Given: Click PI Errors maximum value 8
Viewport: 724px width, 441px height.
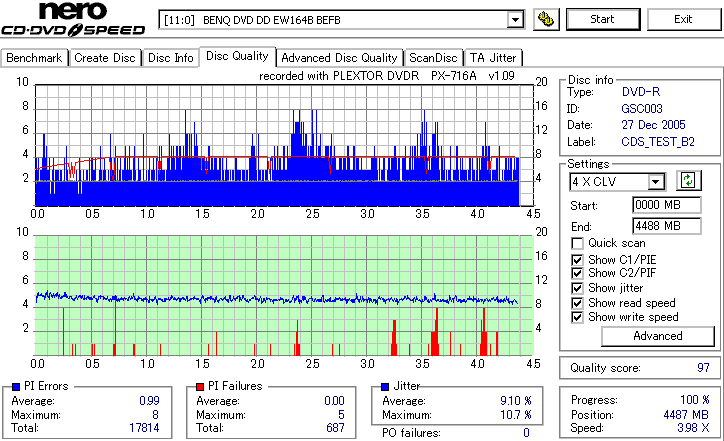Looking at the screenshot, I should (x=156, y=415).
